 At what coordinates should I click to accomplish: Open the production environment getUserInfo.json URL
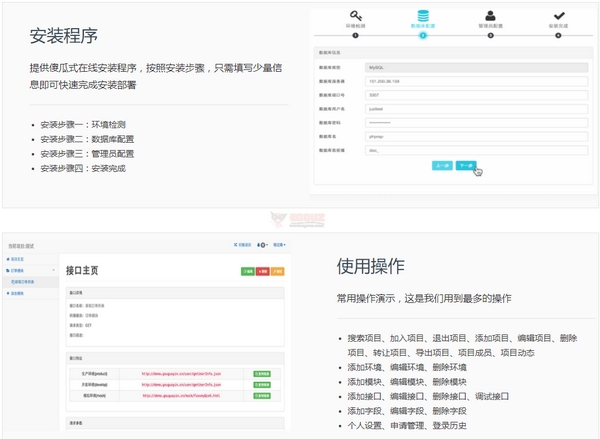tap(180, 373)
